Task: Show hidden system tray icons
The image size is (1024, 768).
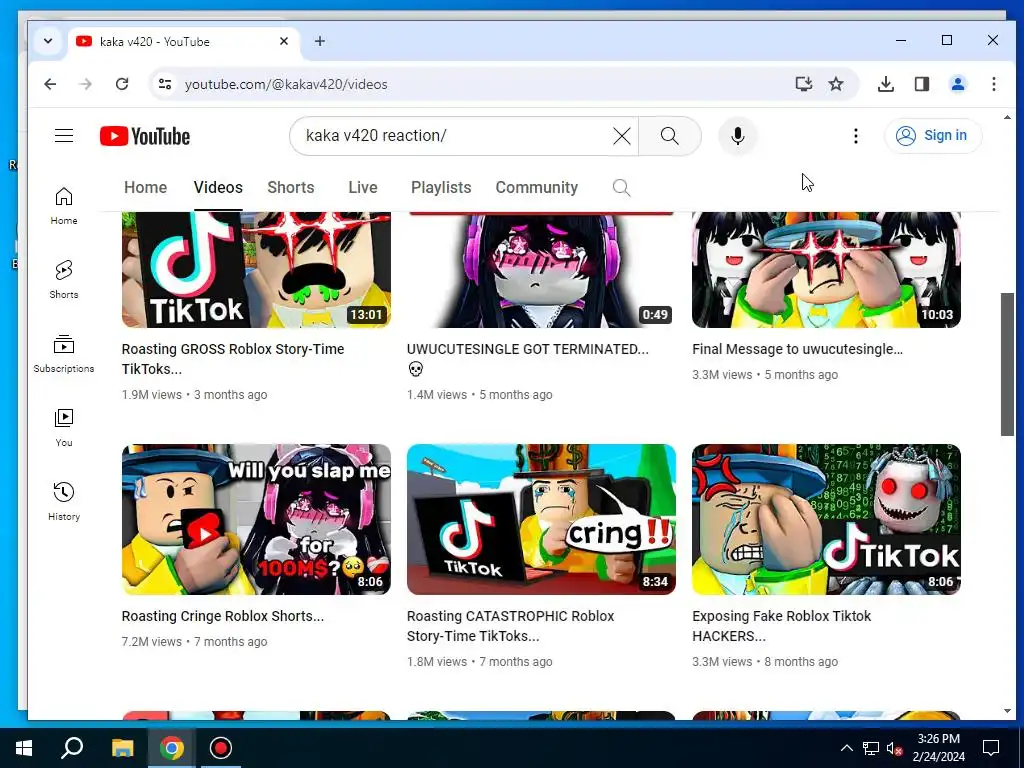Action: click(x=846, y=748)
